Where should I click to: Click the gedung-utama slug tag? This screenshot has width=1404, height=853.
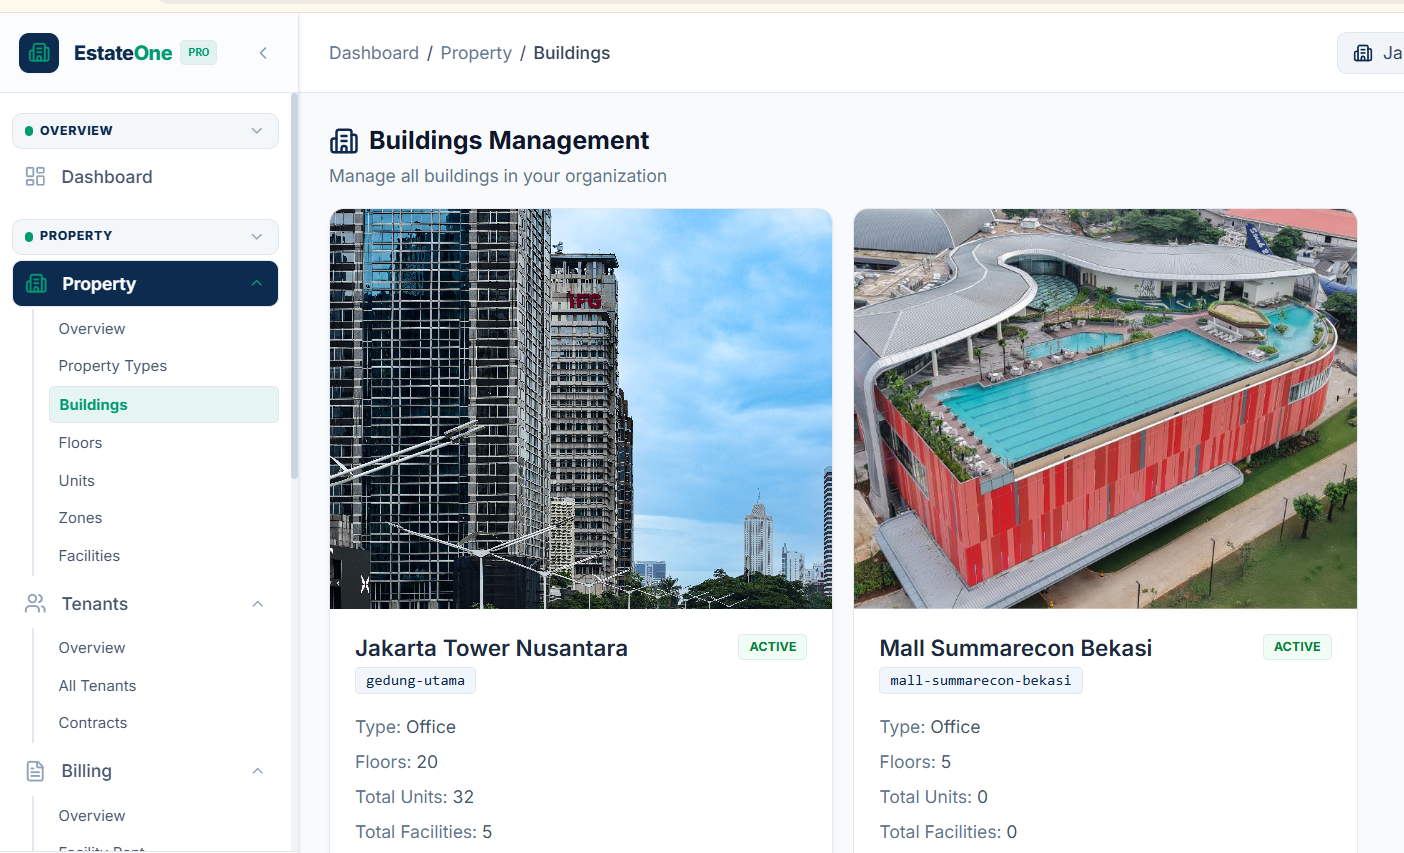point(415,681)
